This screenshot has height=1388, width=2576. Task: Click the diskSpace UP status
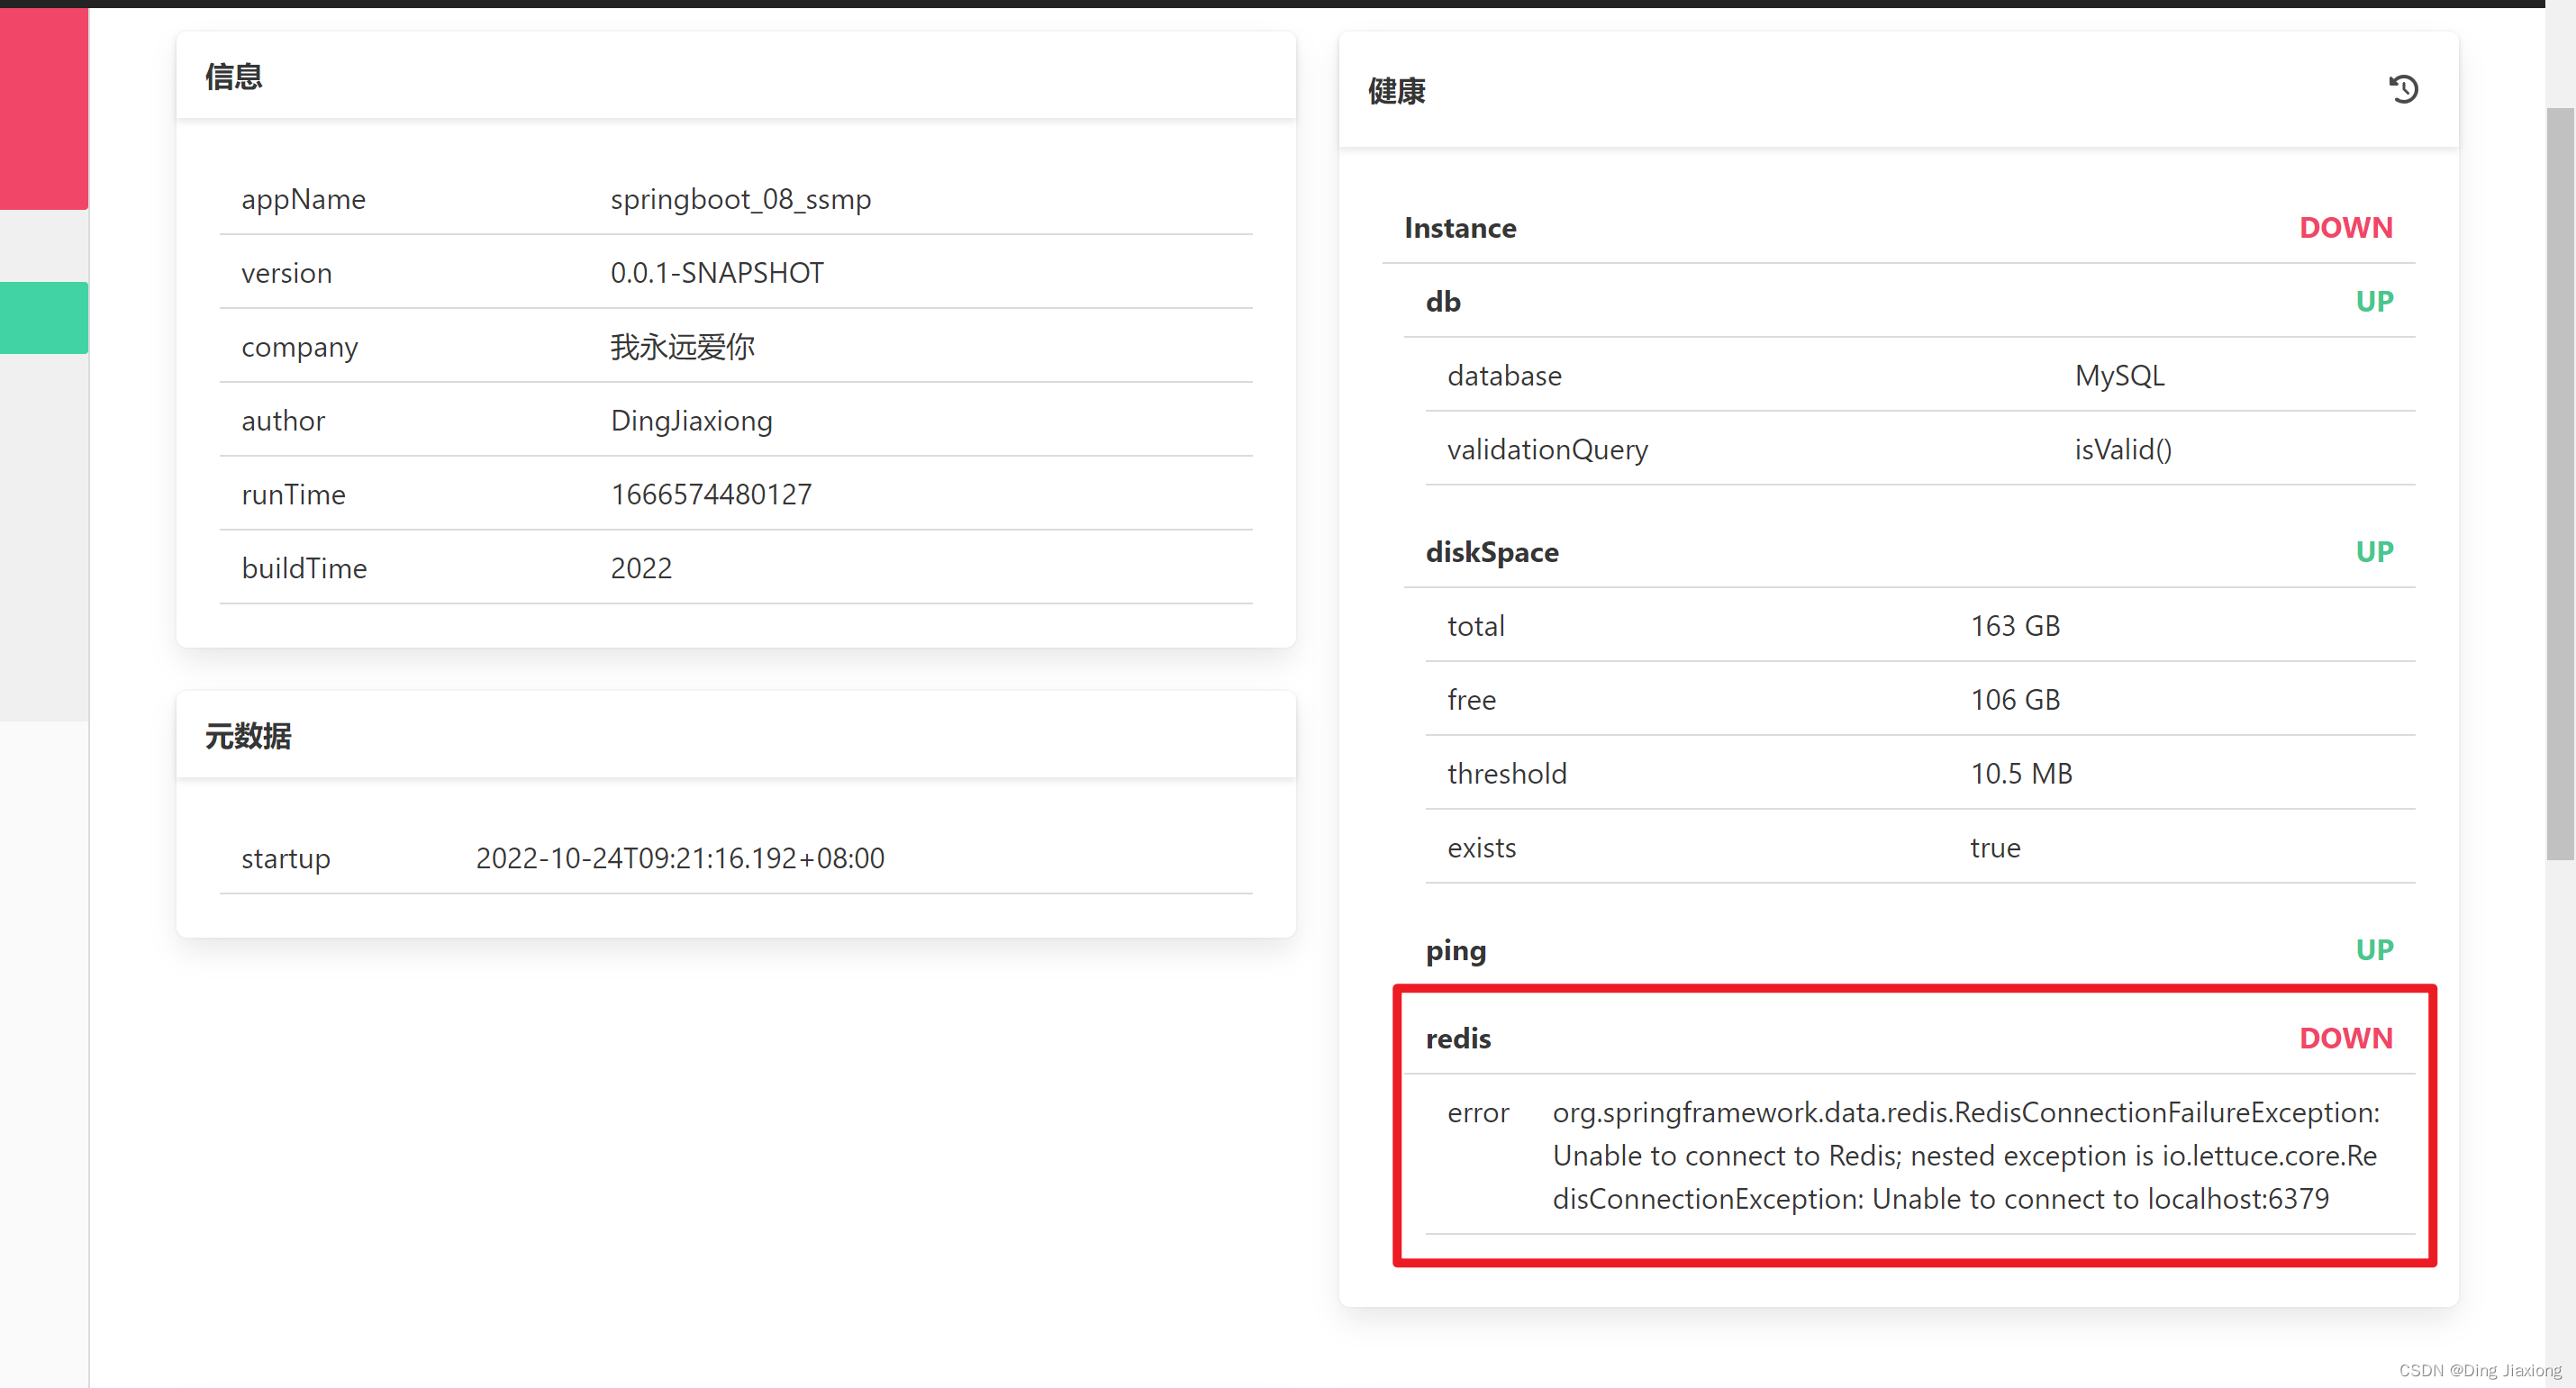tap(2374, 552)
